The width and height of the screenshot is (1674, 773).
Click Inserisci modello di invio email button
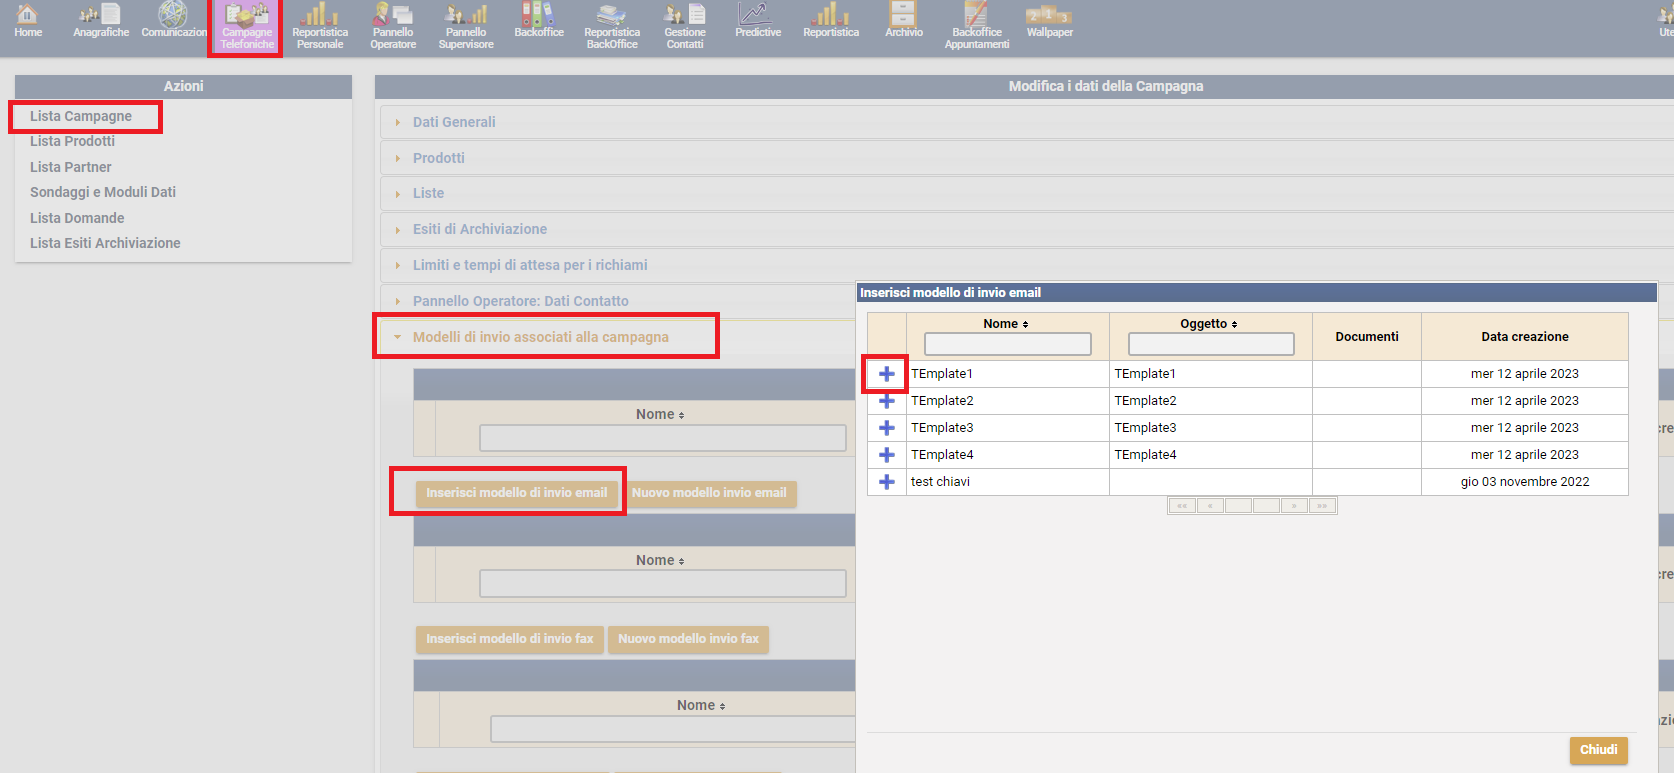click(516, 493)
